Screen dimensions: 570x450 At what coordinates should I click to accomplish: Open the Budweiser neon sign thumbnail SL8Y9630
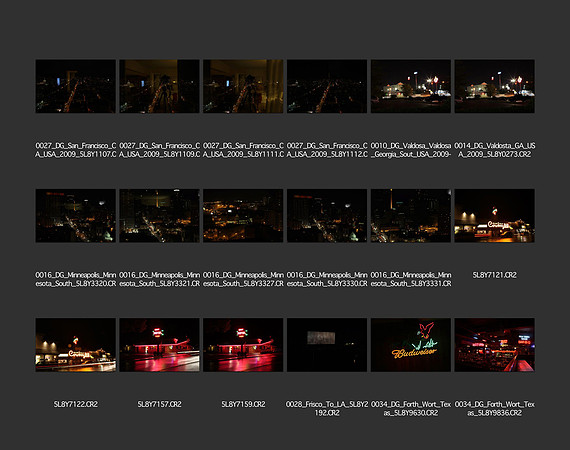(x=411, y=345)
